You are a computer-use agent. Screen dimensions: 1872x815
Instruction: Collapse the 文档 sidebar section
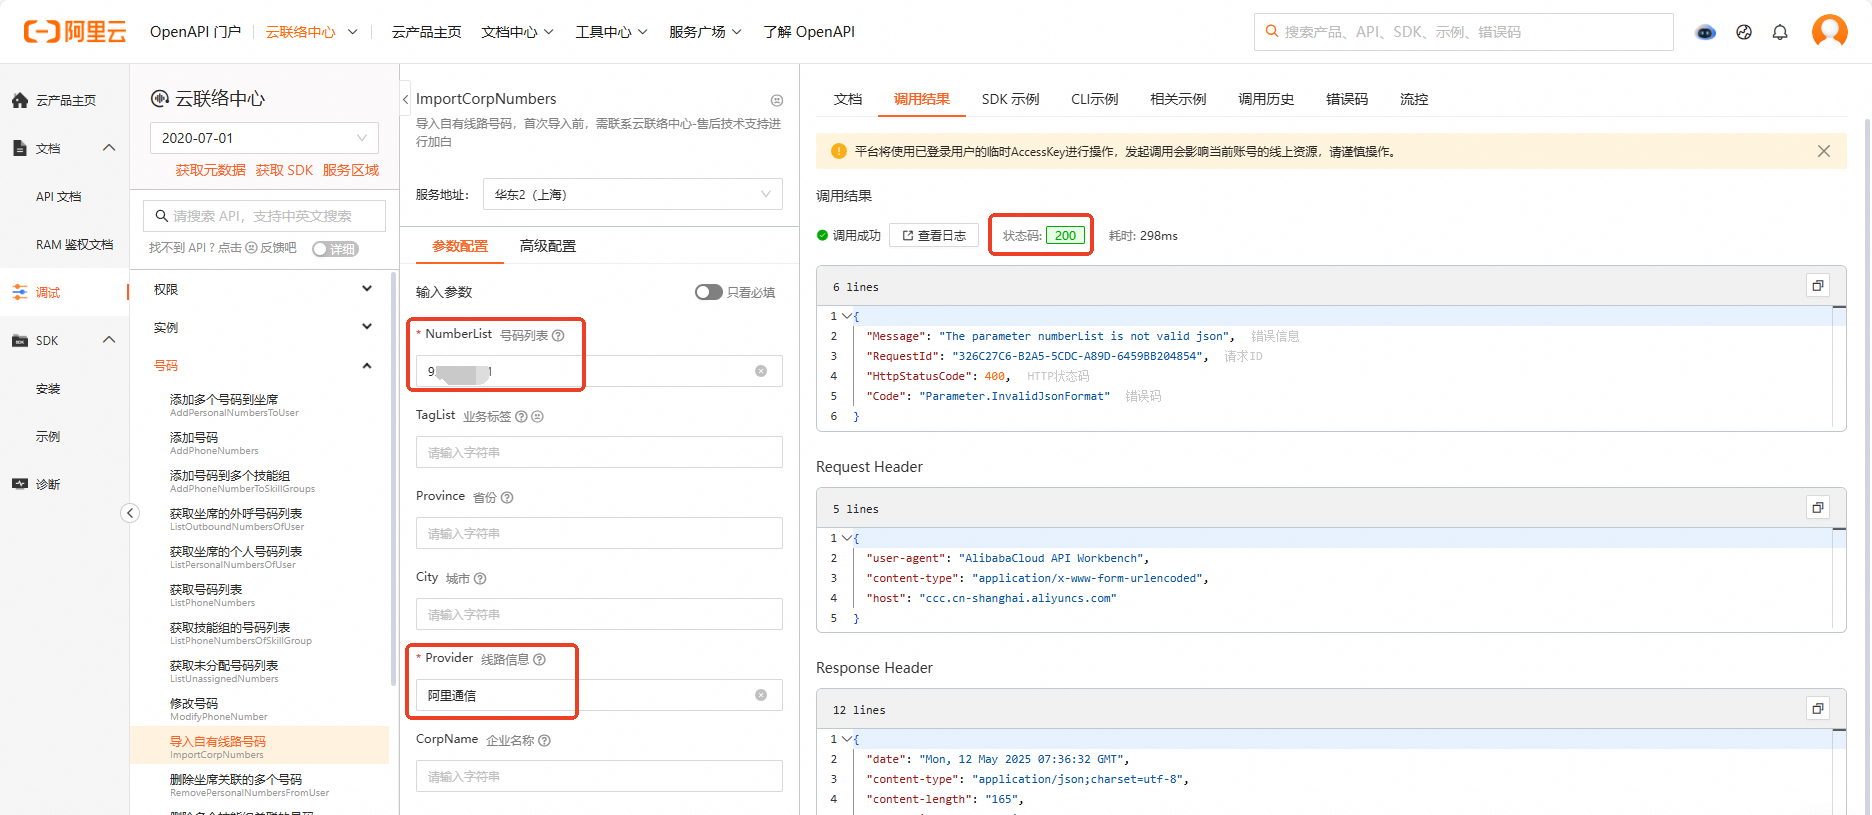point(109,148)
